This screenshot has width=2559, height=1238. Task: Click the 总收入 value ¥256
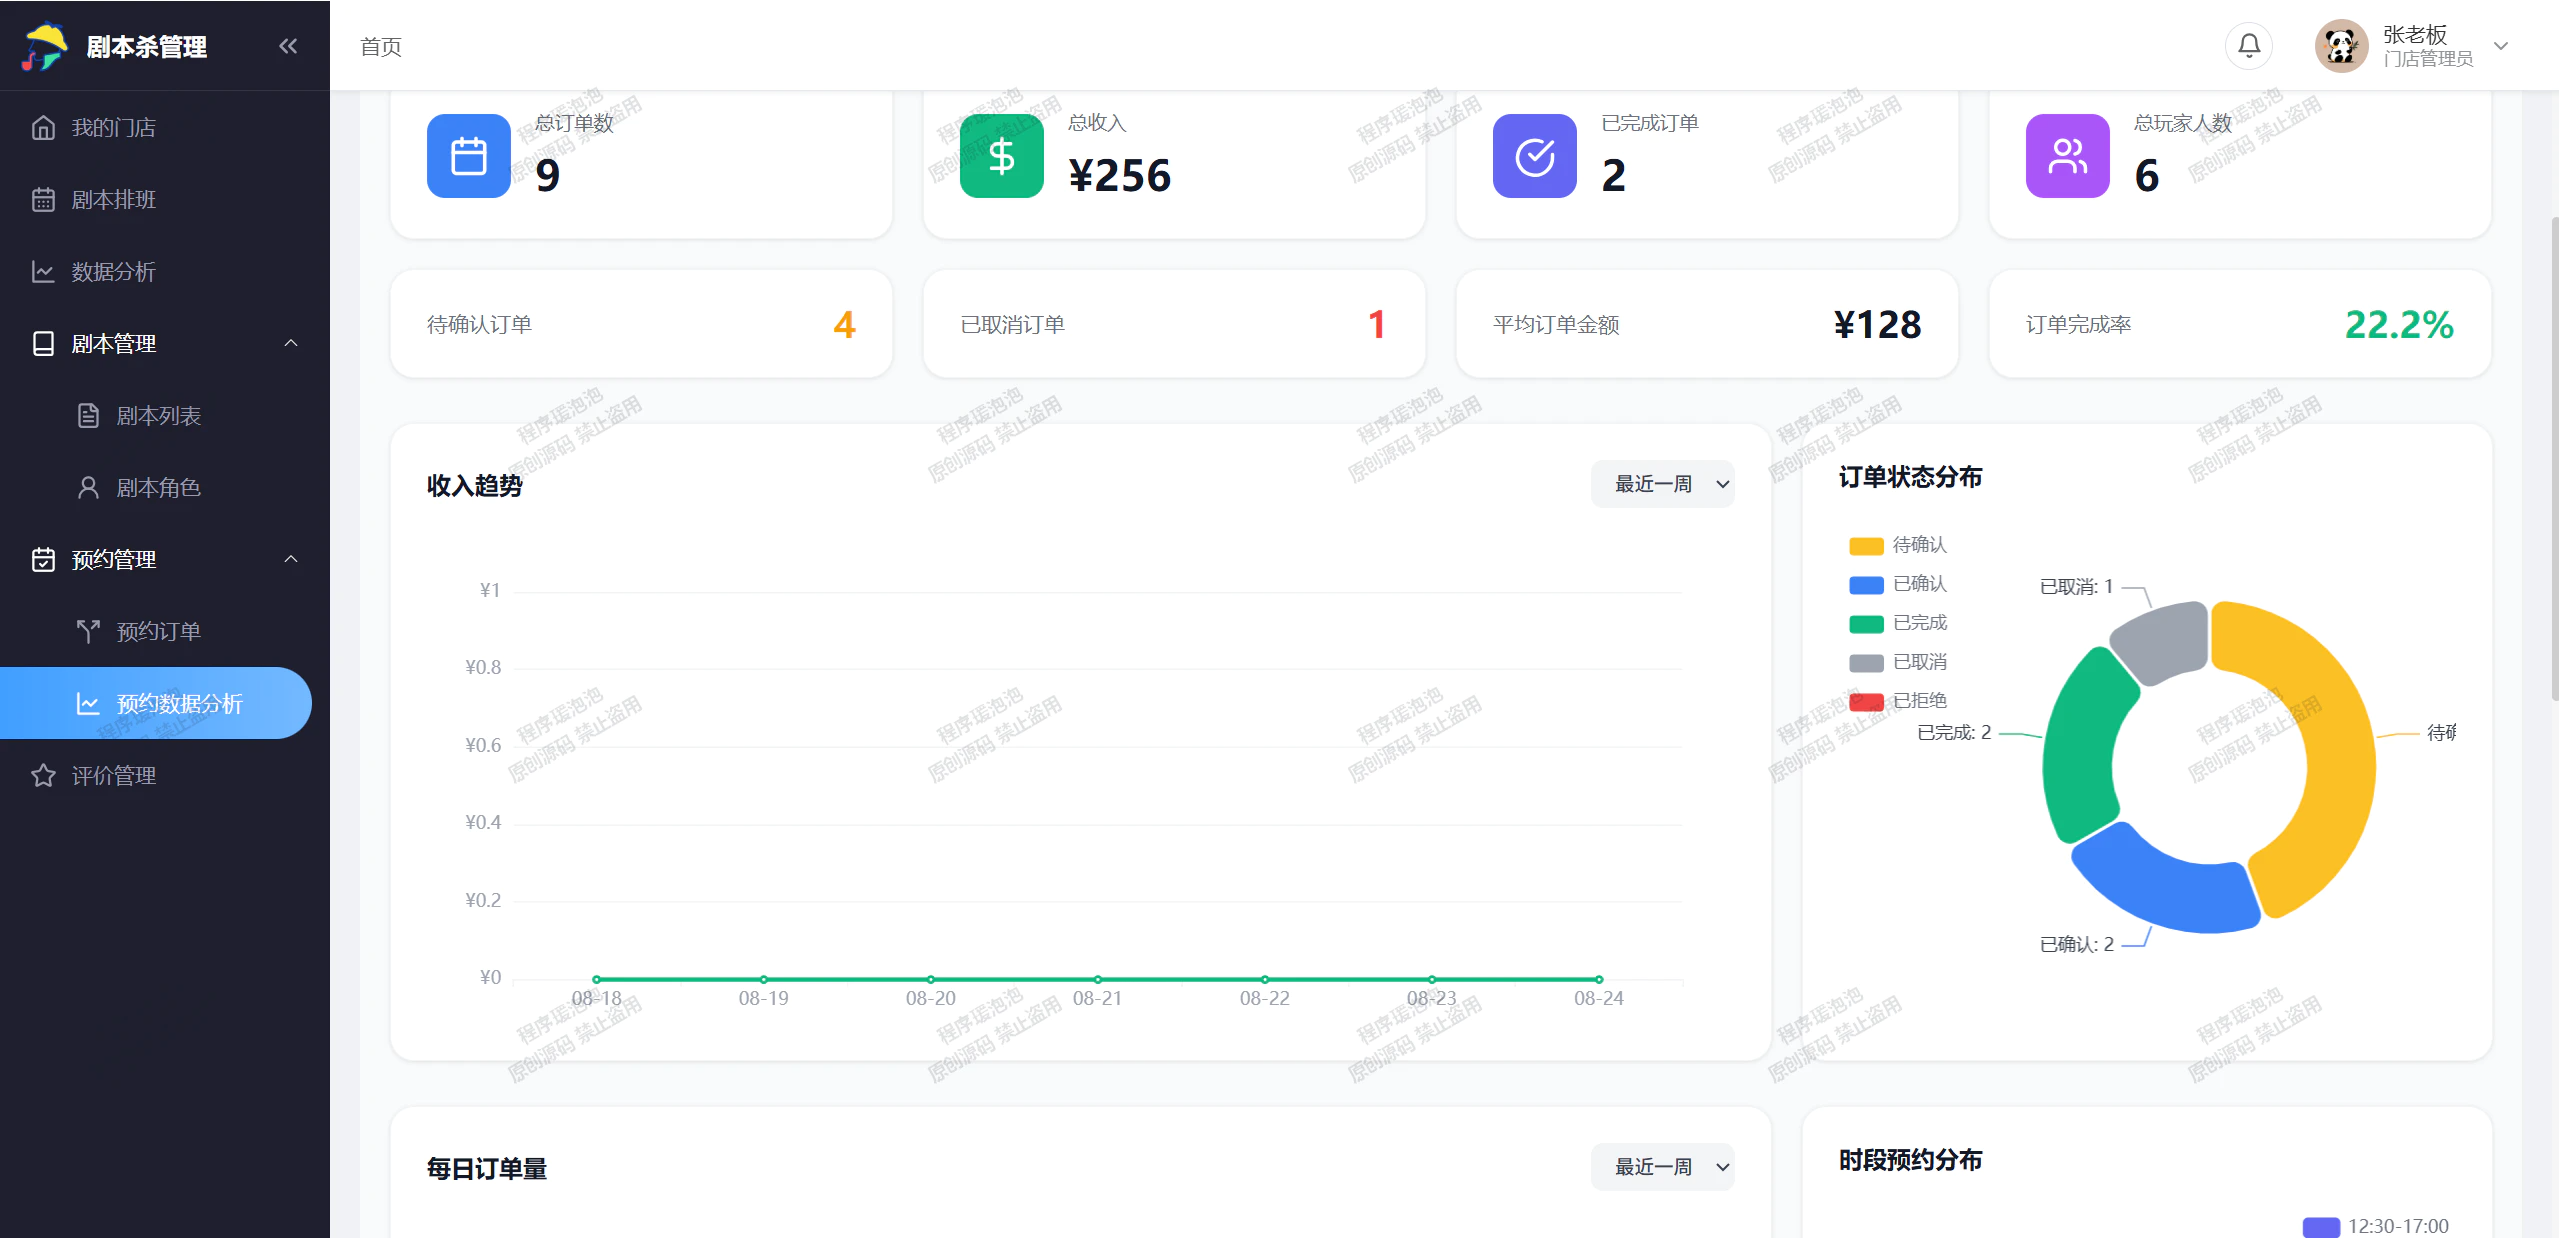pyautogui.click(x=1119, y=176)
